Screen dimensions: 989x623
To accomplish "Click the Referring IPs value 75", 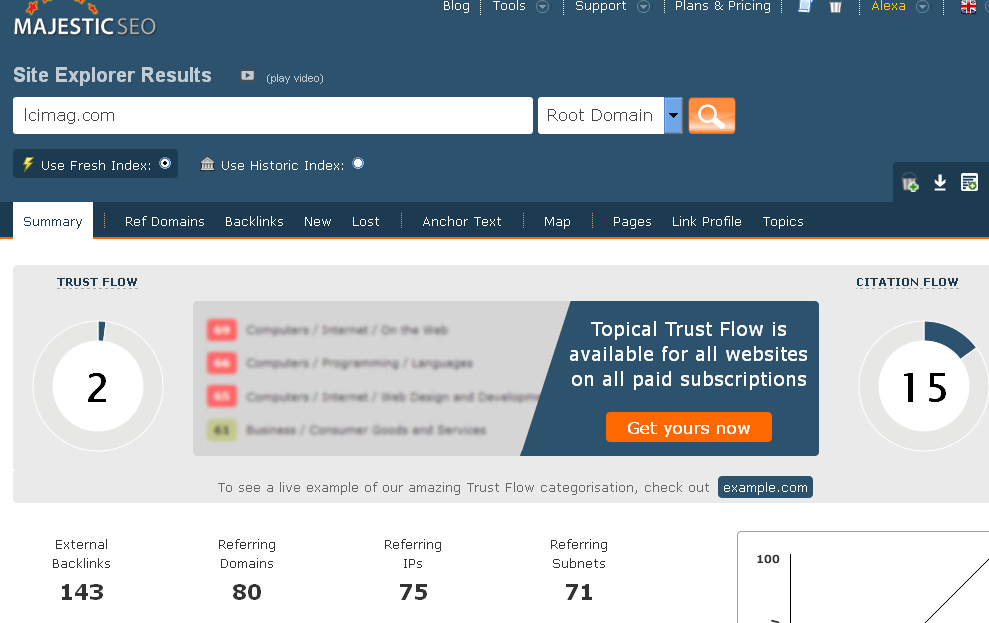I will click(x=413, y=592).
